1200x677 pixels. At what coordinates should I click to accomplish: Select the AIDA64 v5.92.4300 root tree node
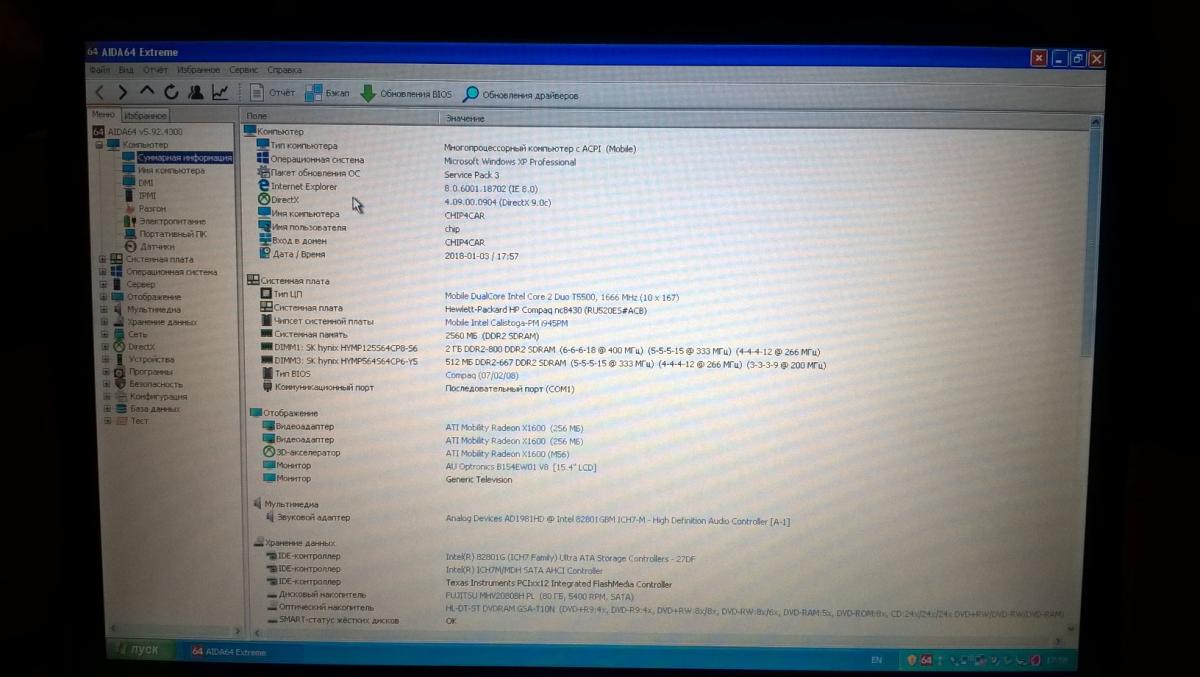(x=138, y=132)
